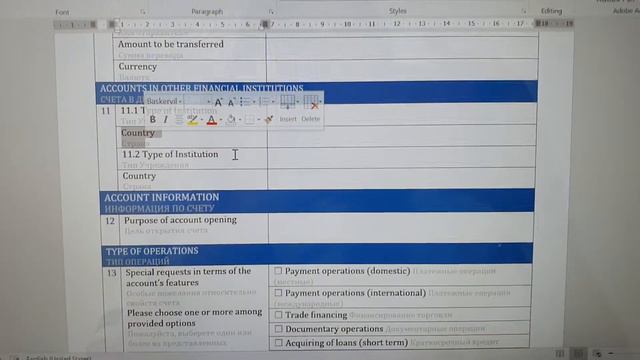Open the delete table dropdown arrow
Viewport: 640px width, 360px height.
click(x=321, y=102)
